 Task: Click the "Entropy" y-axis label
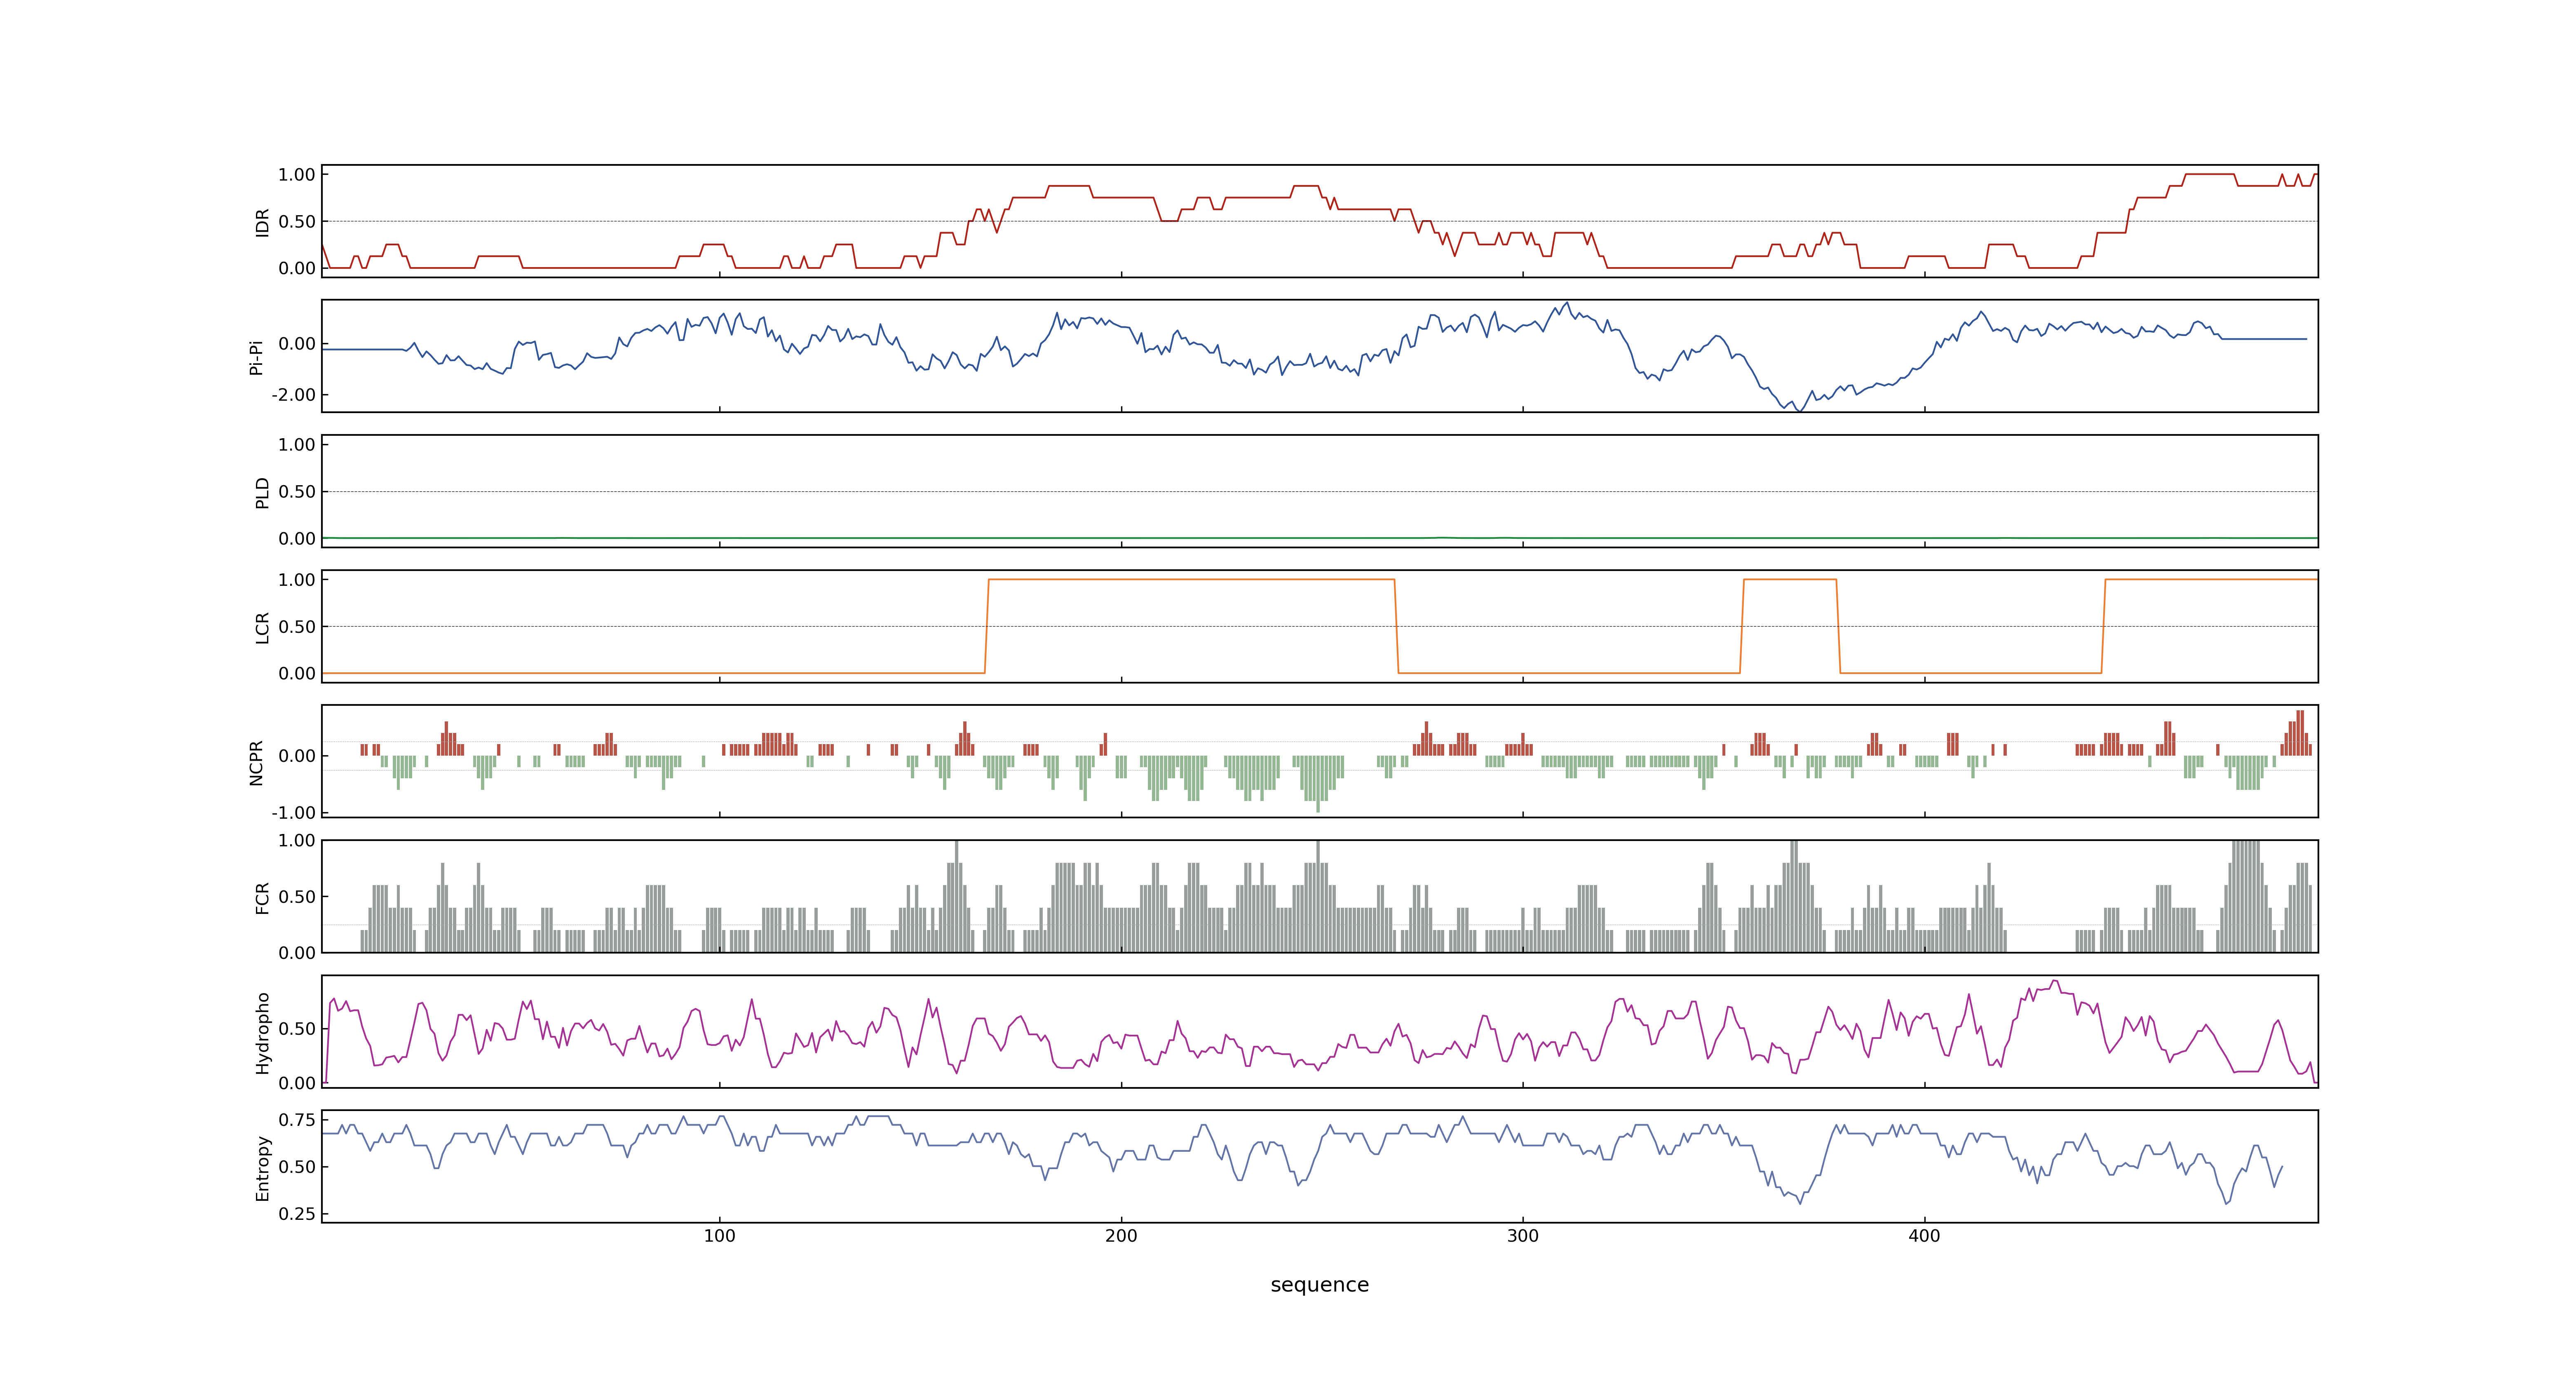pyautogui.click(x=262, y=1167)
